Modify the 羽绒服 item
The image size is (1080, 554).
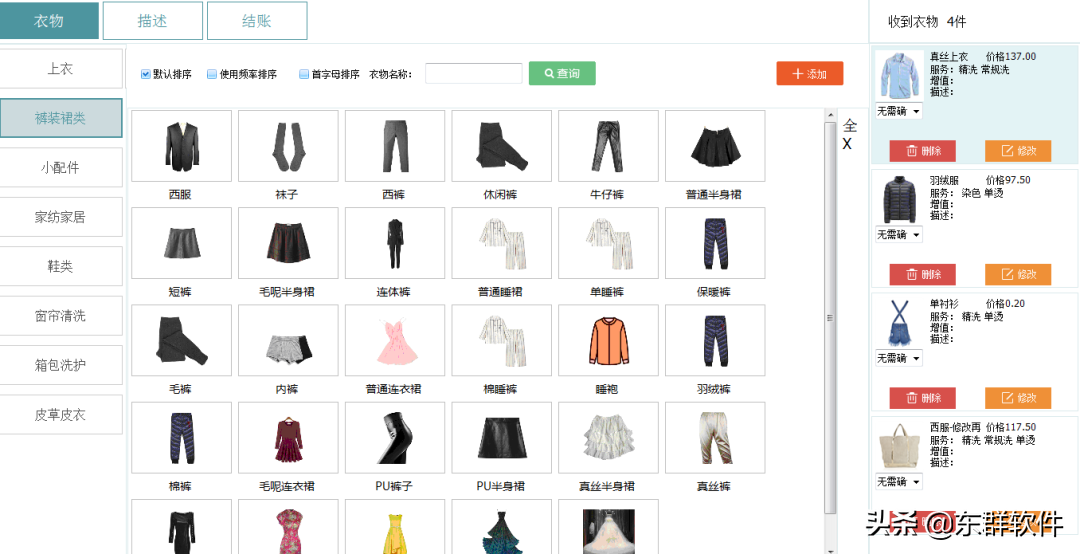(1018, 274)
